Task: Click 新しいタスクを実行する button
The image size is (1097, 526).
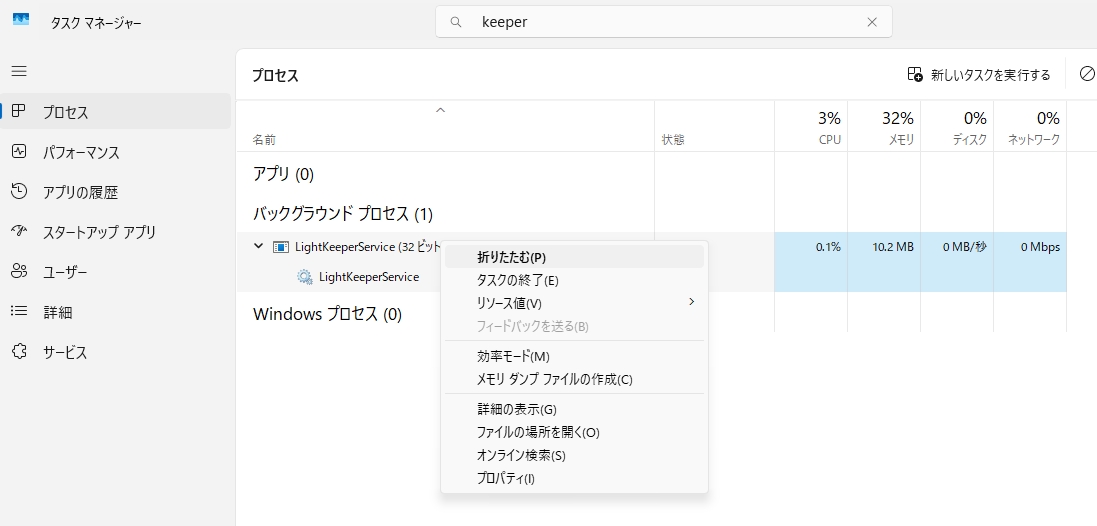Action: coord(979,75)
